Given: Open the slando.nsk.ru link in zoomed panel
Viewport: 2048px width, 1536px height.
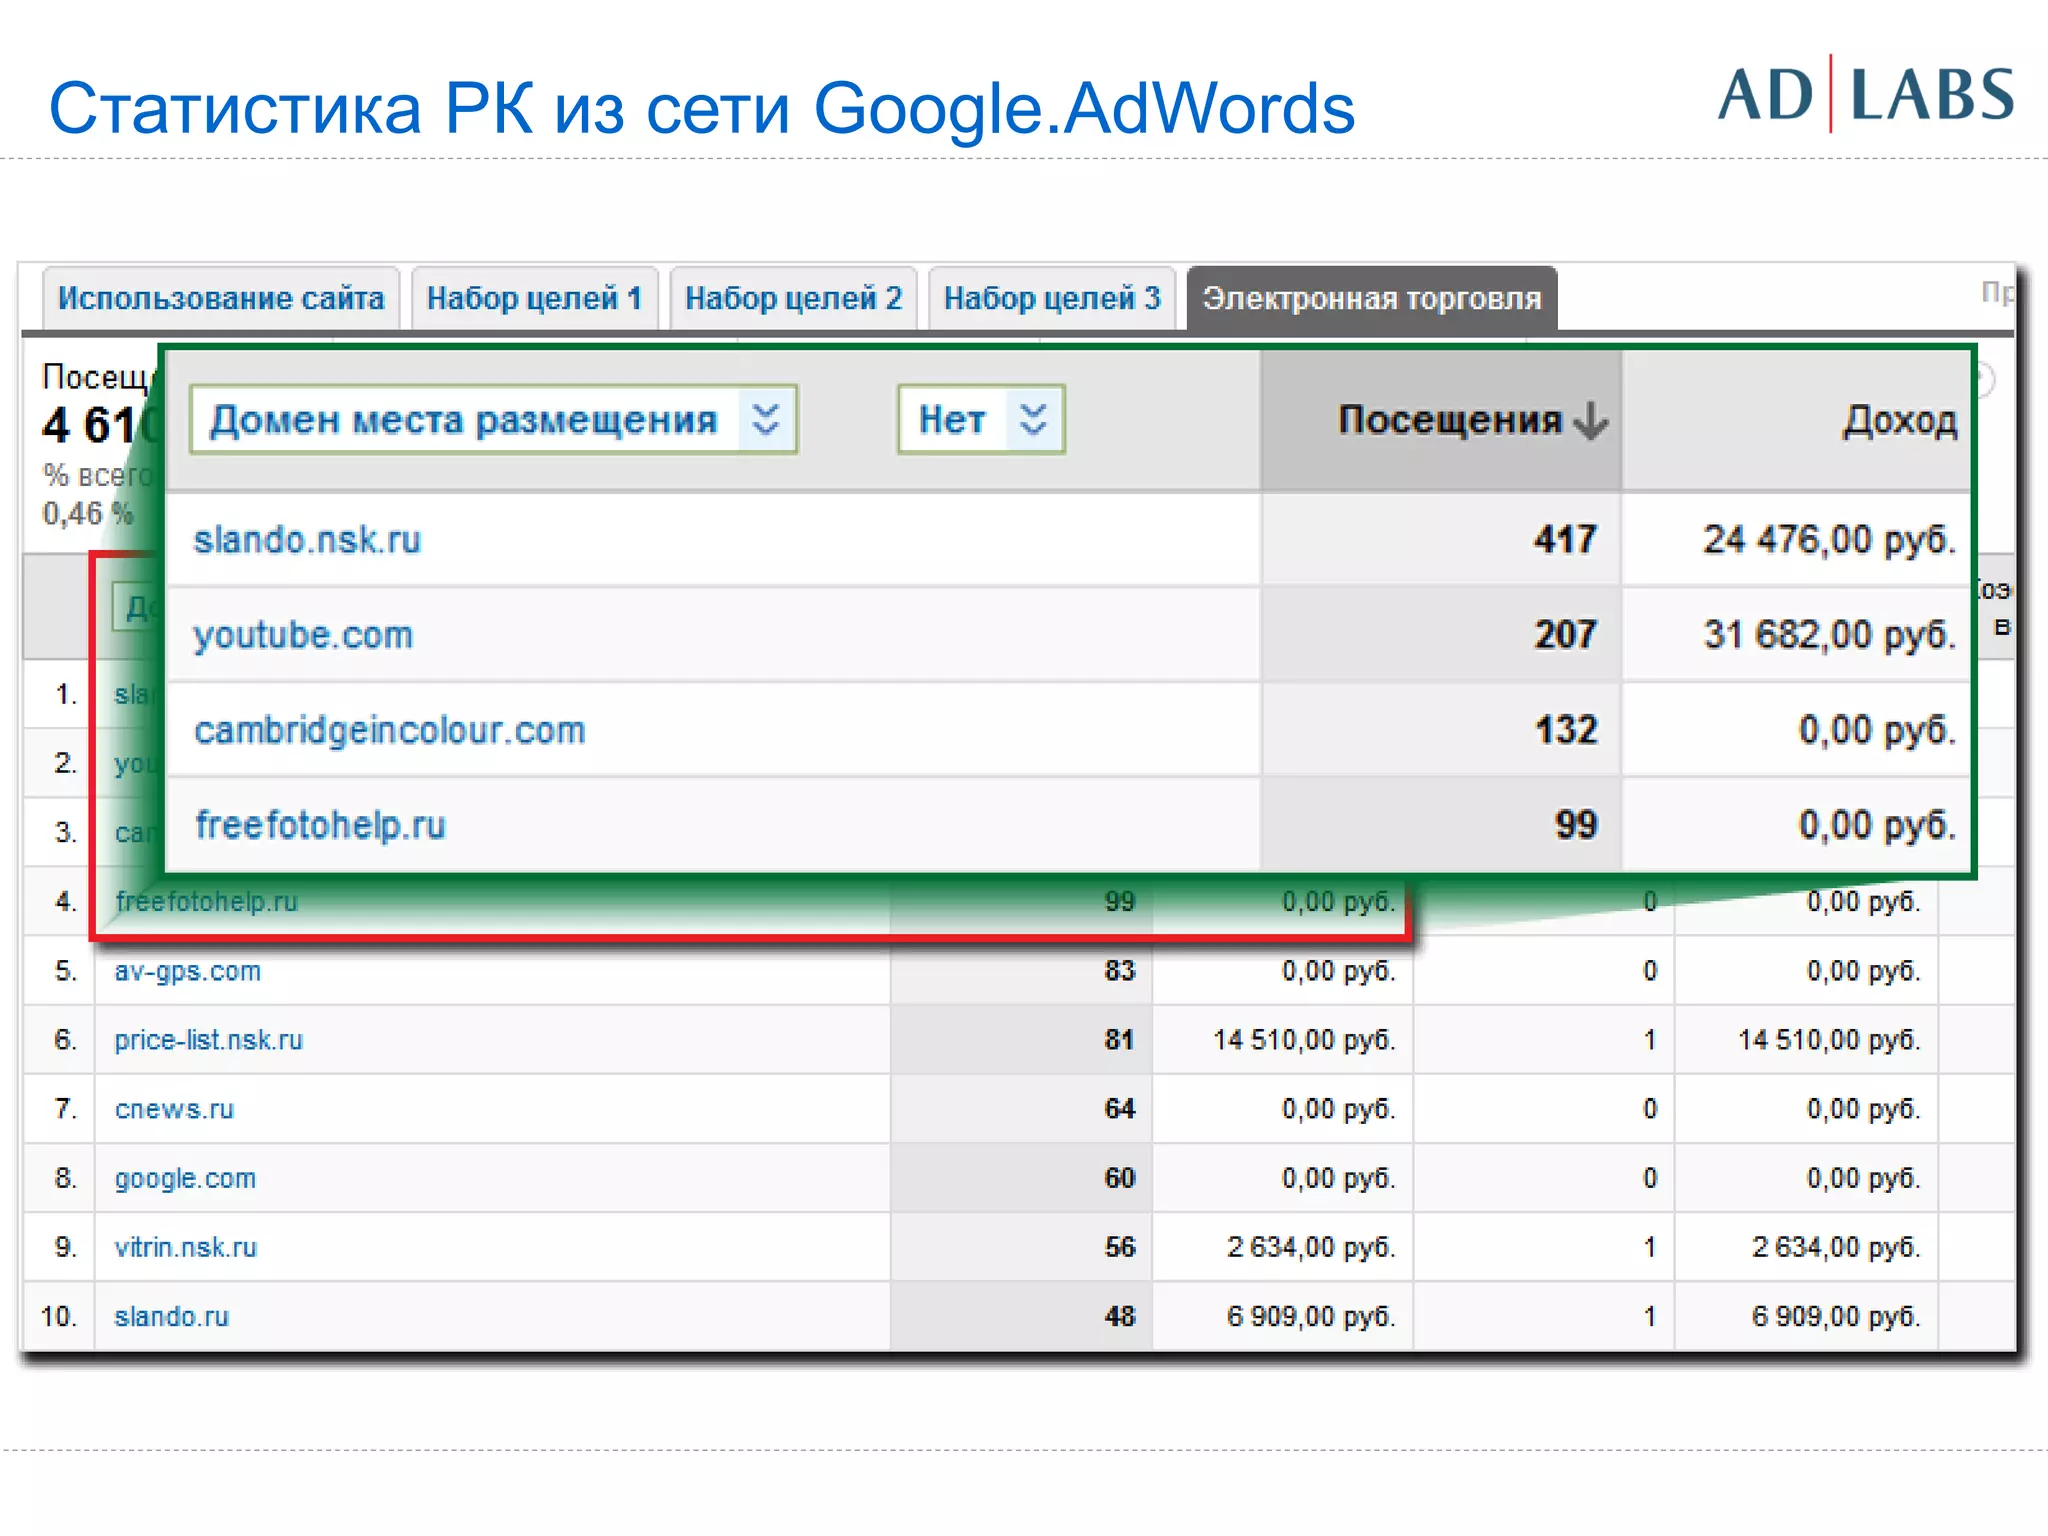Looking at the screenshot, I should point(308,540).
